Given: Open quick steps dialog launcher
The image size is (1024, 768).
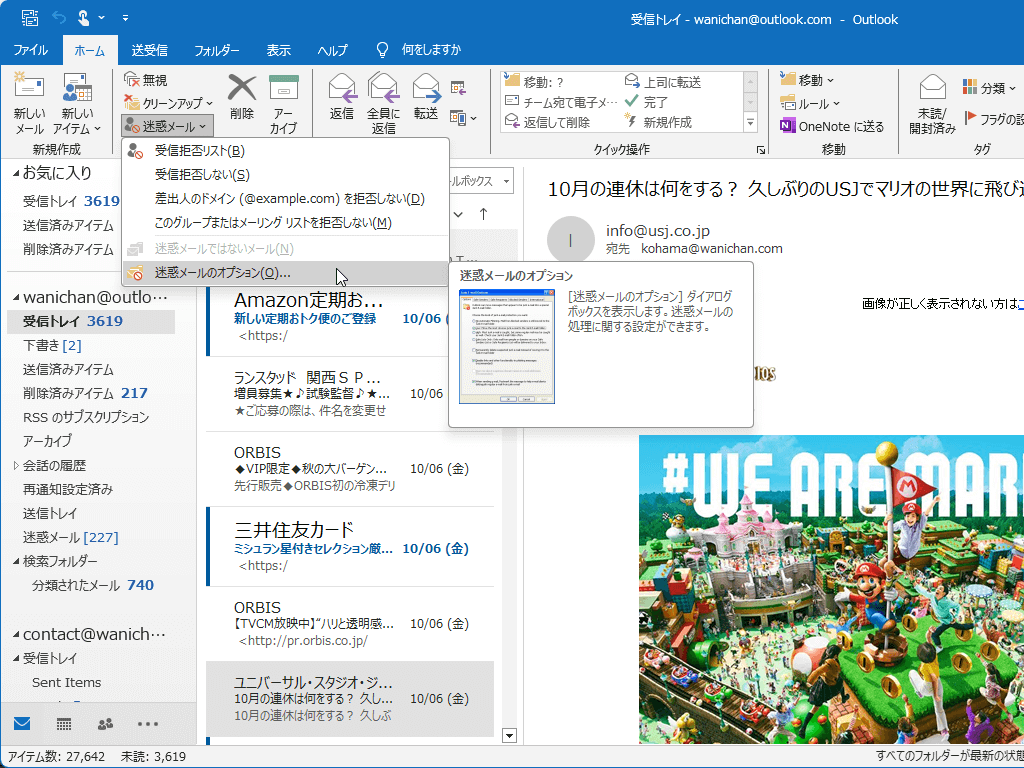Looking at the screenshot, I should (761, 150).
